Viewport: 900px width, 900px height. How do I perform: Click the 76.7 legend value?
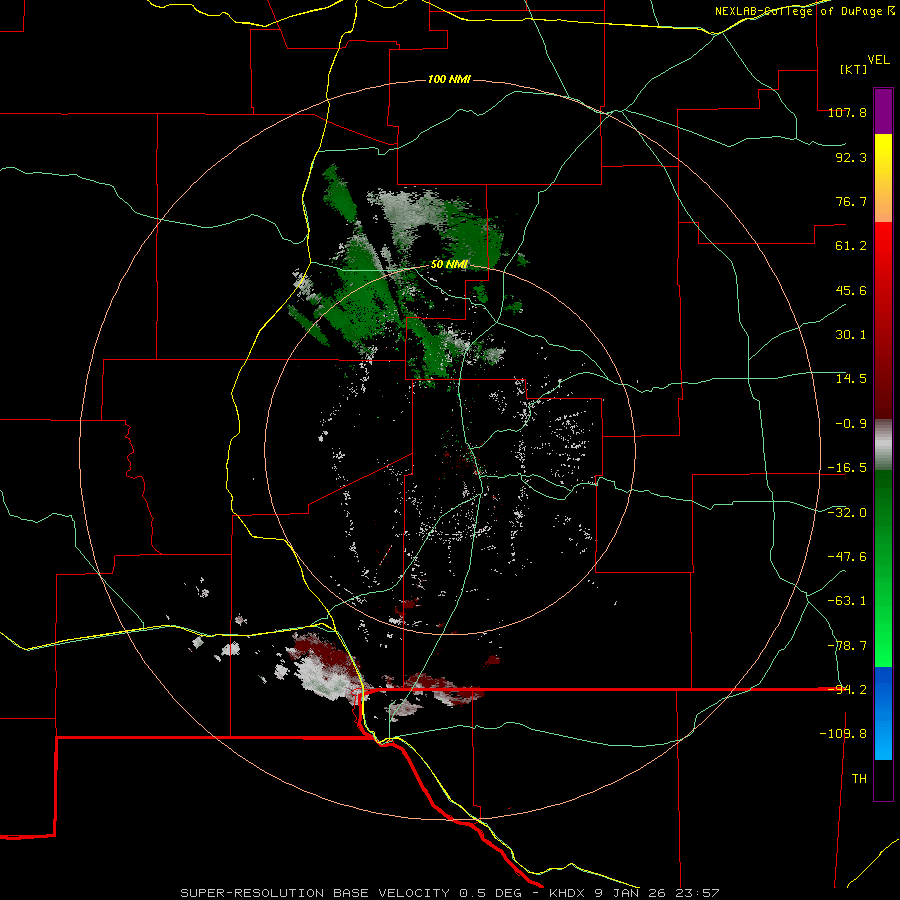[x=851, y=201]
